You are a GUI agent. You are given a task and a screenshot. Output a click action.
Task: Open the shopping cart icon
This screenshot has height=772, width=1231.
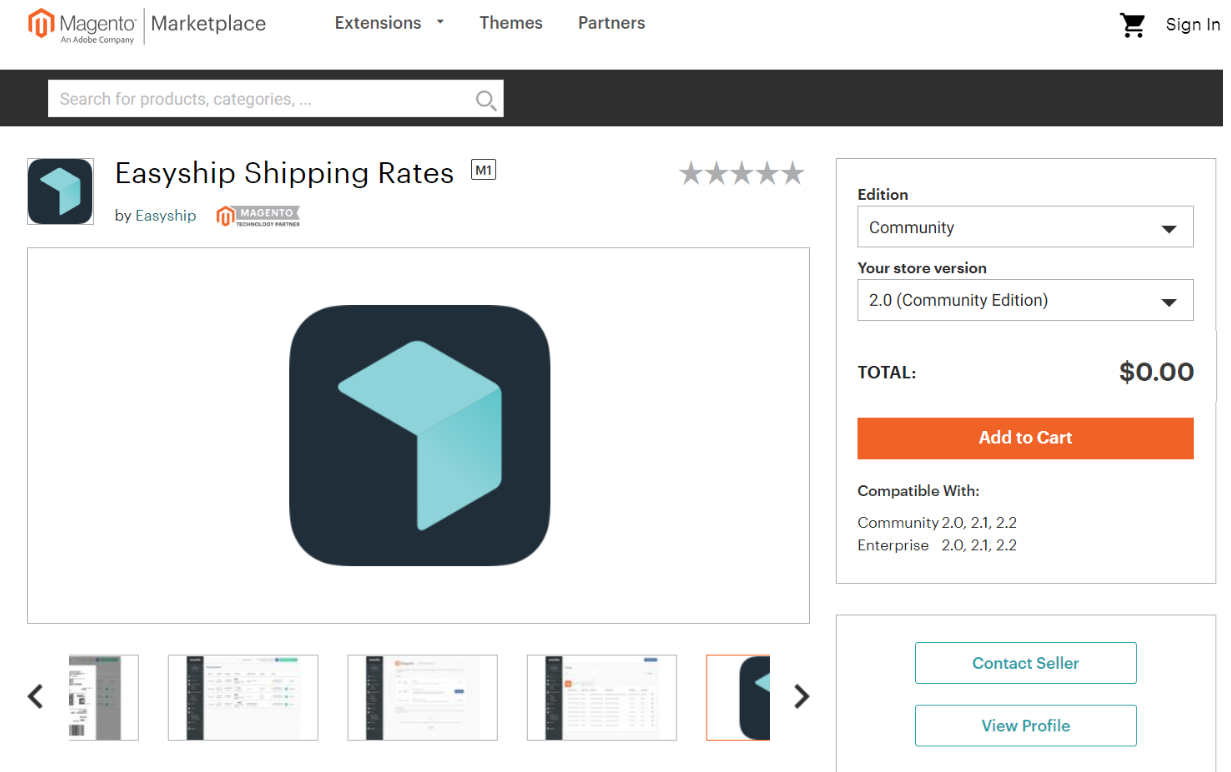click(1132, 25)
